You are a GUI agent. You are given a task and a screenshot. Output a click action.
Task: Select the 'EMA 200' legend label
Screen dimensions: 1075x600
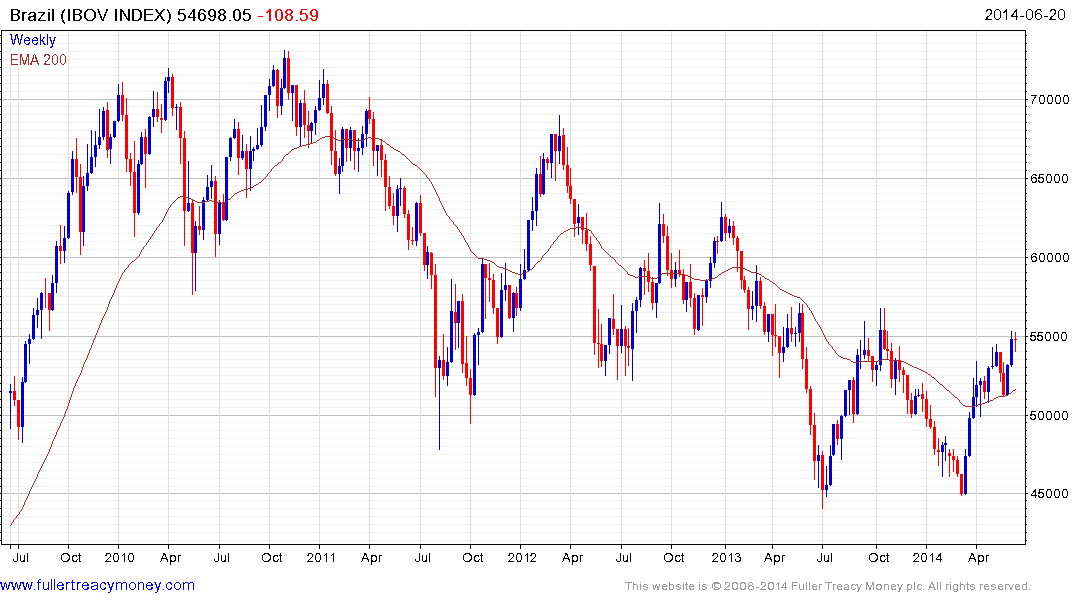coord(38,60)
